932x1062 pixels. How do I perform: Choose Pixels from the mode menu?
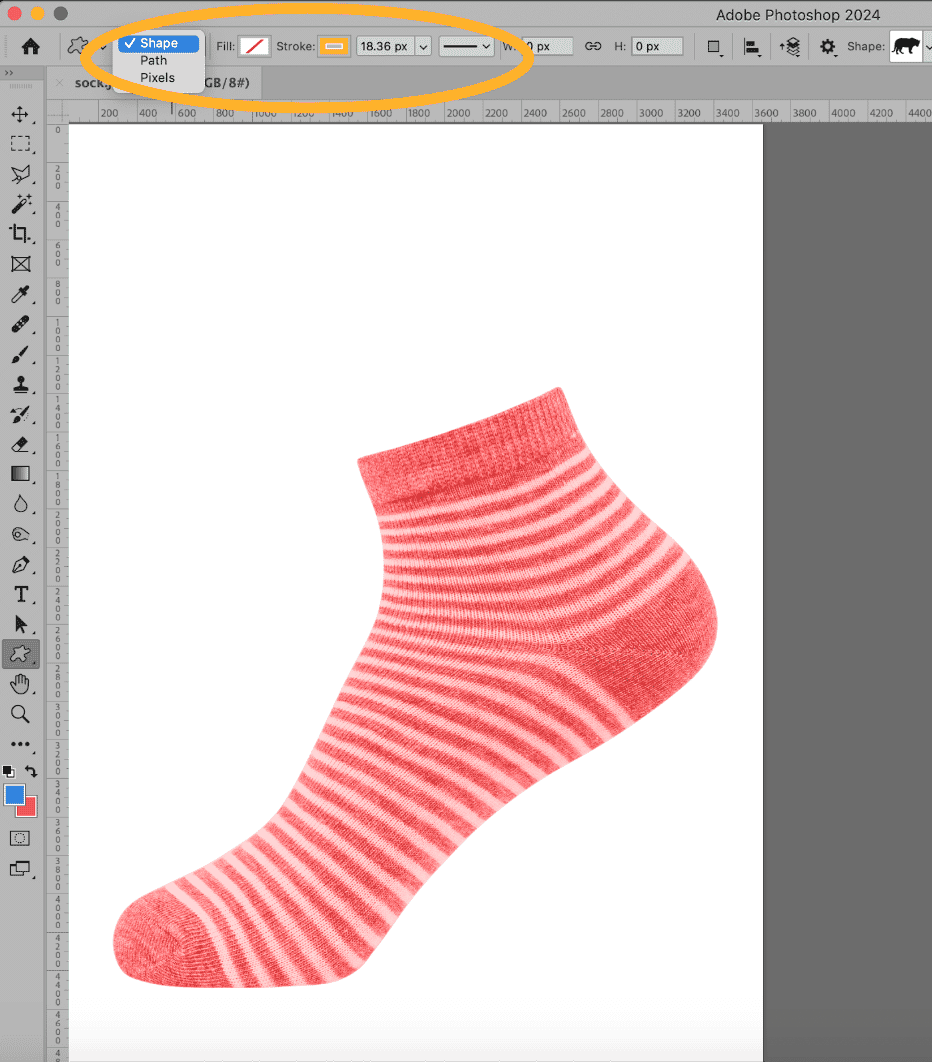[157, 77]
